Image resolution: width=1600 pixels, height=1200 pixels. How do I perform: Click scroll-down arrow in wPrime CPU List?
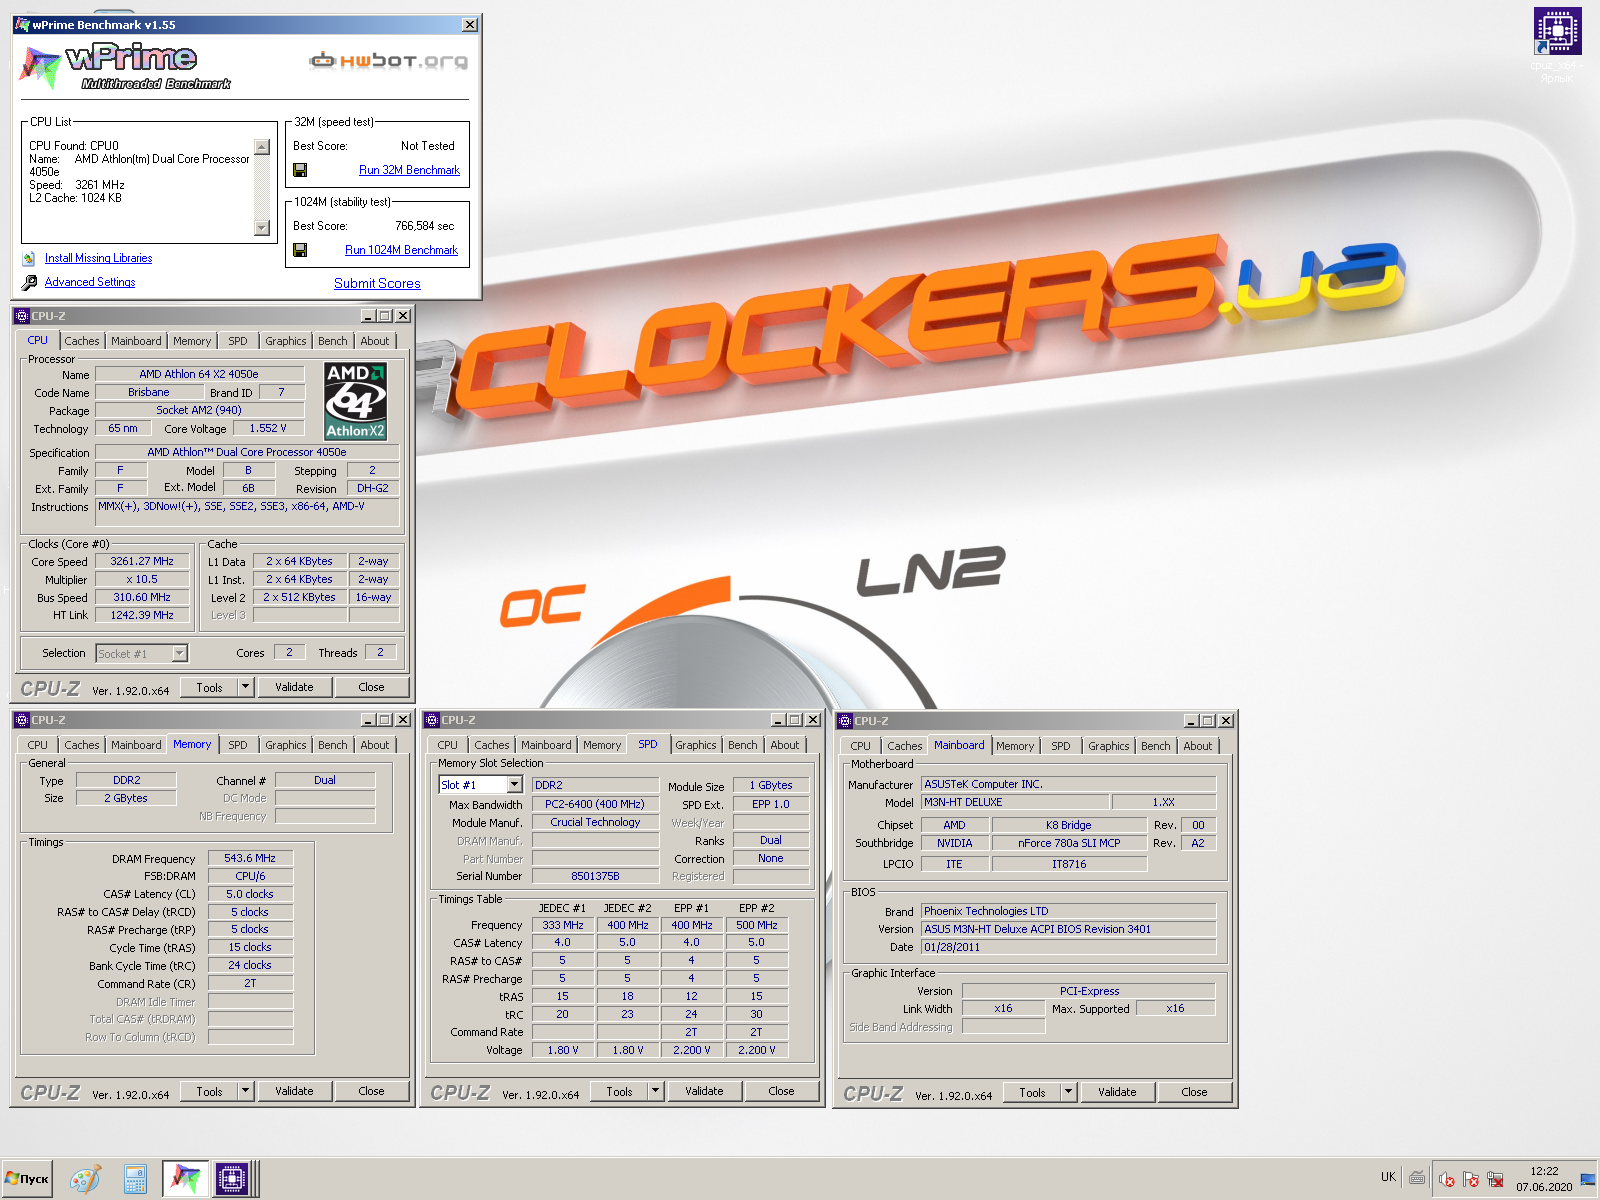pyautogui.click(x=262, y=228)
